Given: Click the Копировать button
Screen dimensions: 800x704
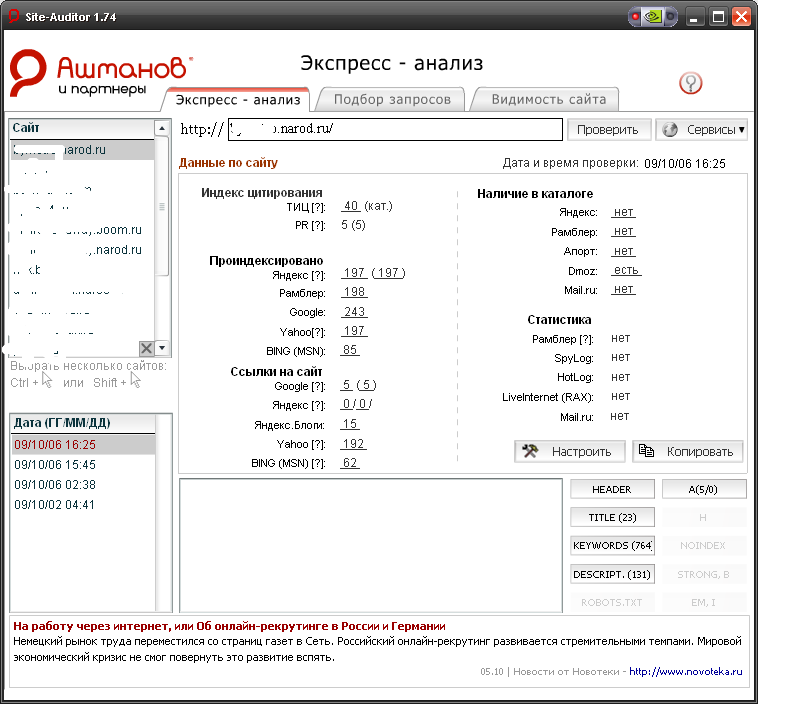Looking at the screenshot, I should pos(688,451).
